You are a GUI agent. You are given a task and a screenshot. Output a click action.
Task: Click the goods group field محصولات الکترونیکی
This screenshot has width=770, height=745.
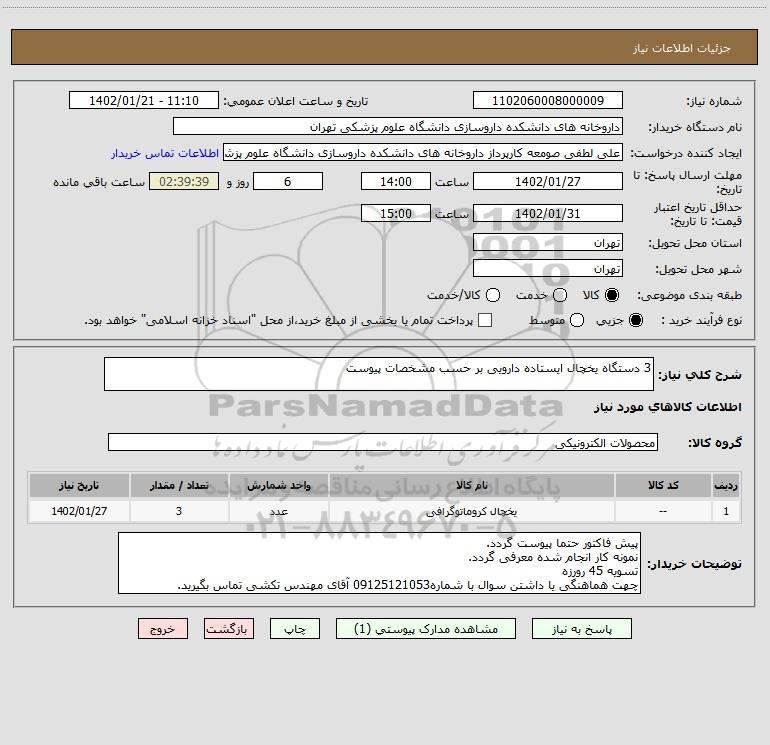coord(383,442)
